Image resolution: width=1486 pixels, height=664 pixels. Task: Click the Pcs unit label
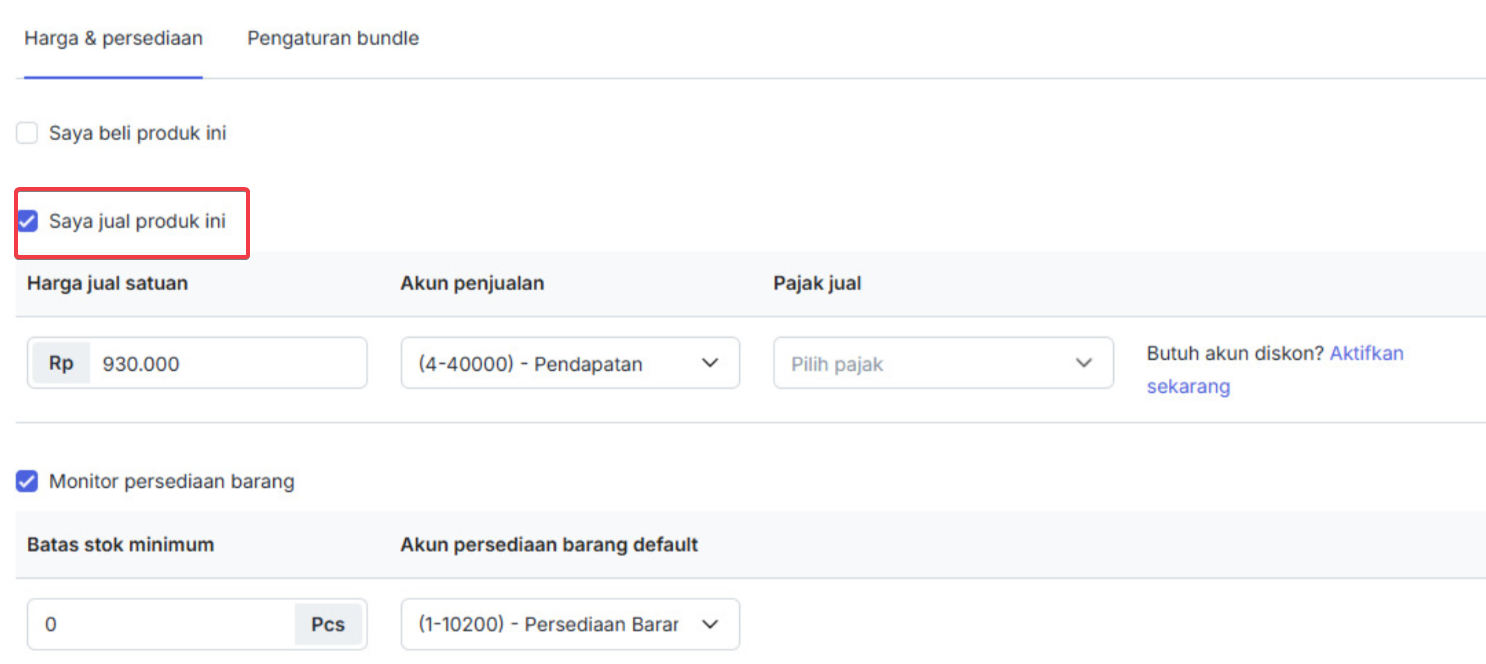pyautogui.click(x=328, y=625)
